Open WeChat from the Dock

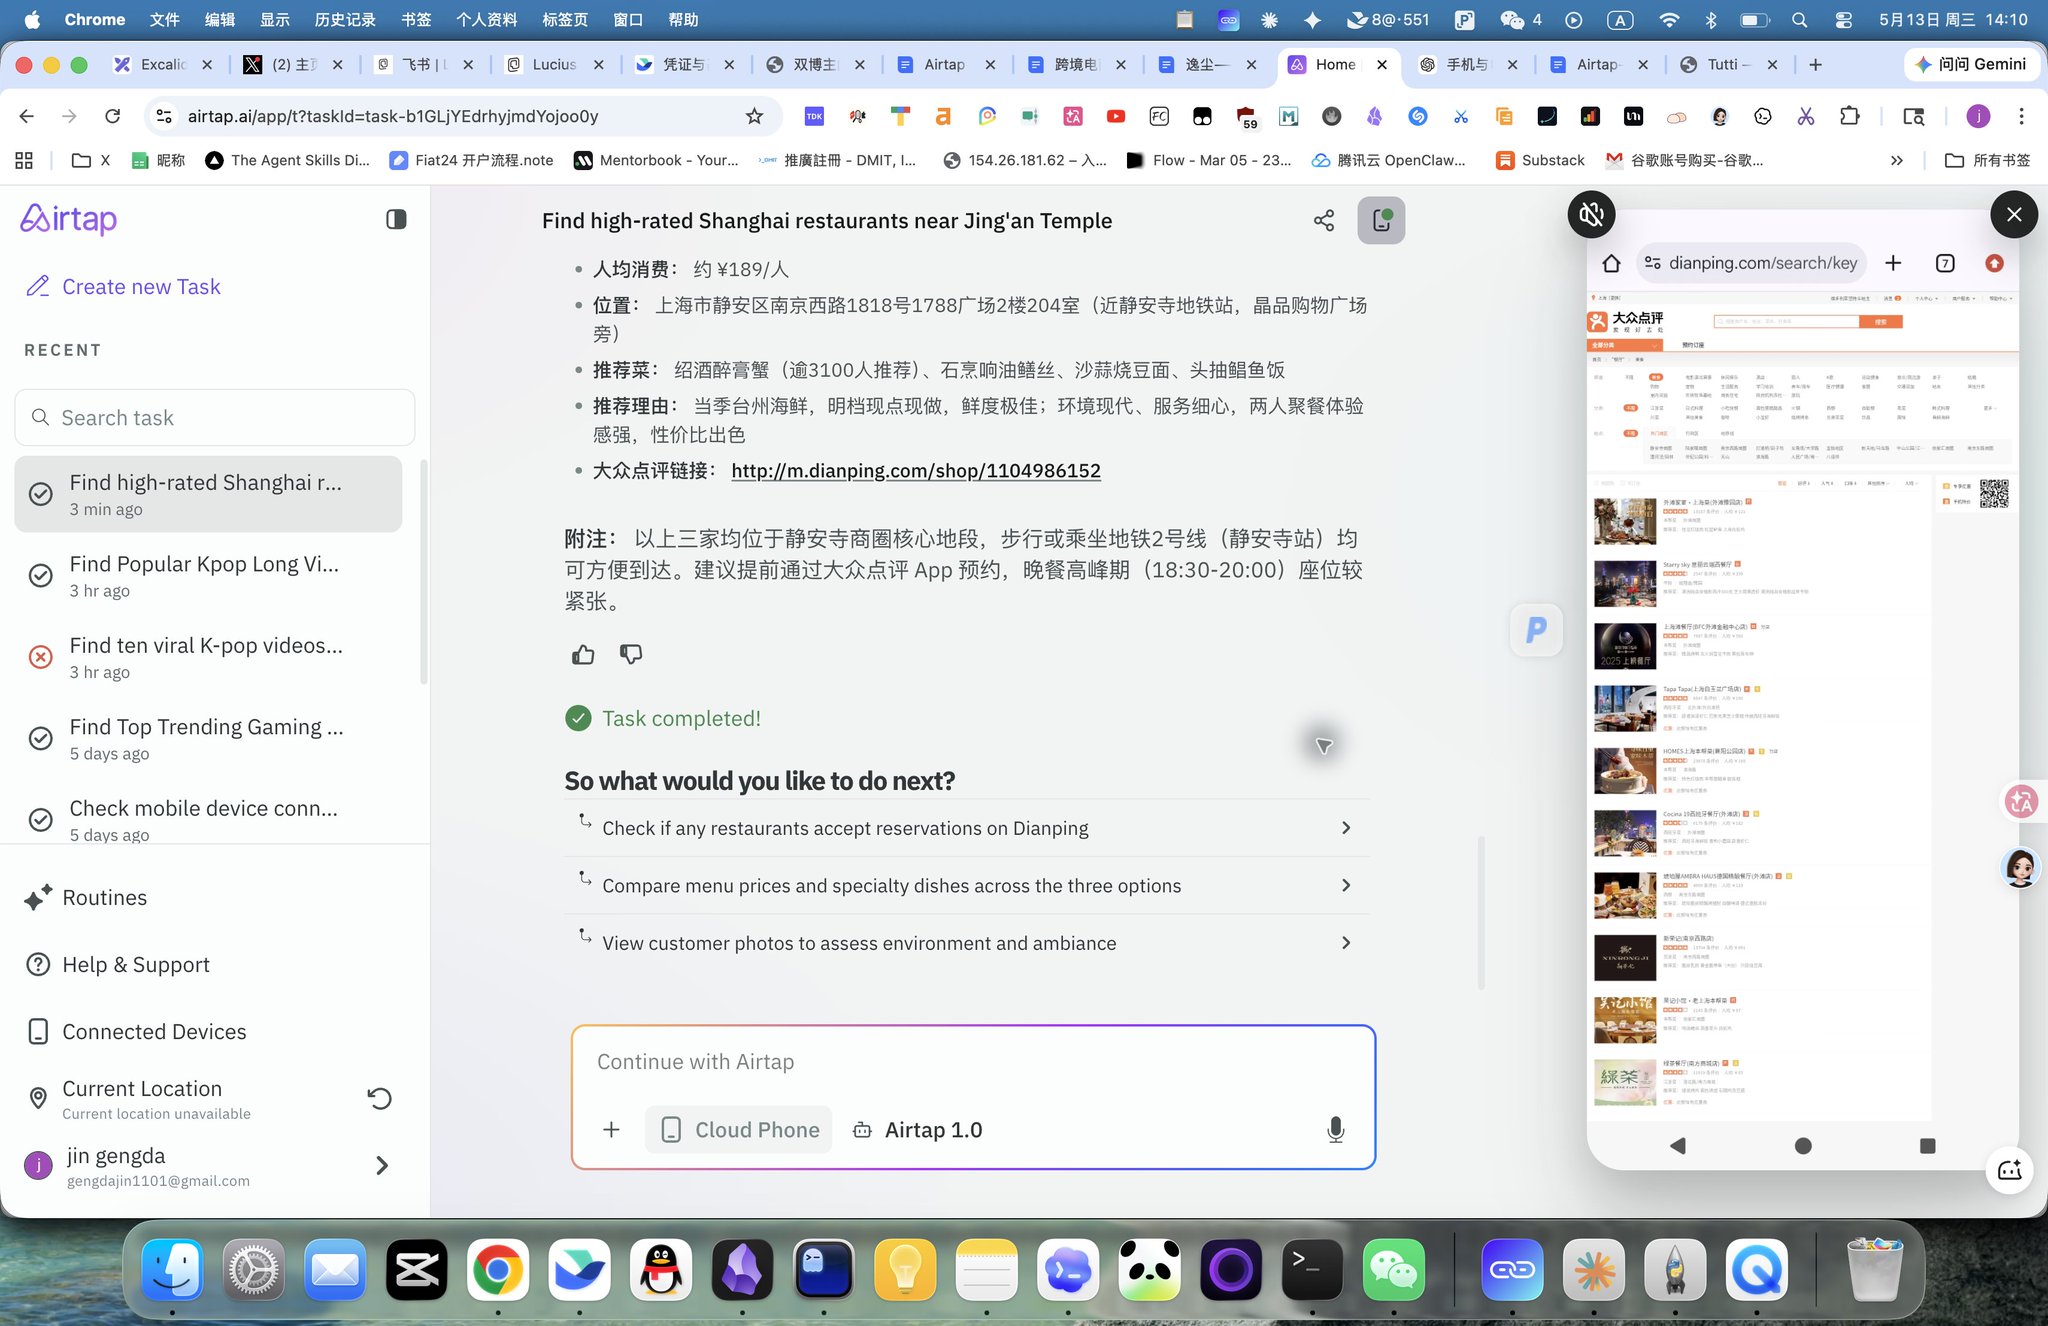pos(1393,1270)
